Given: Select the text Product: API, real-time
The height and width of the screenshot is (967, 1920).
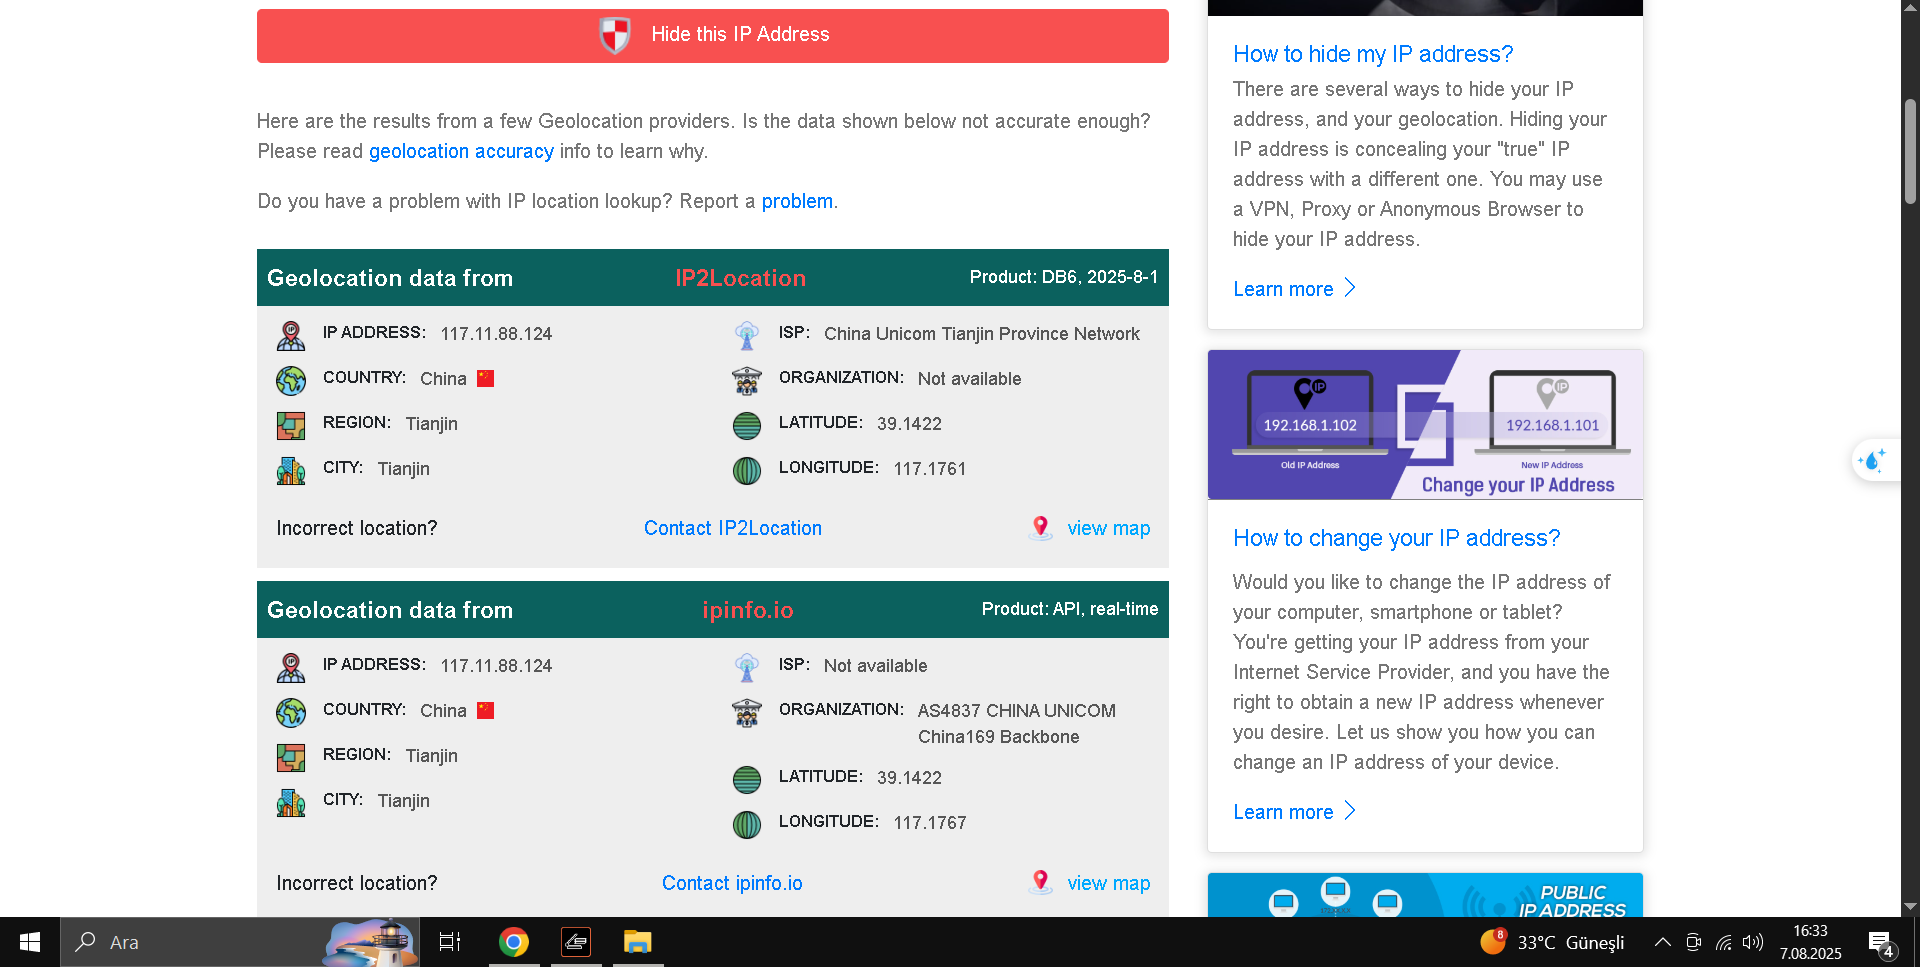Looking at the screenshot, I should pos(1069,609).
